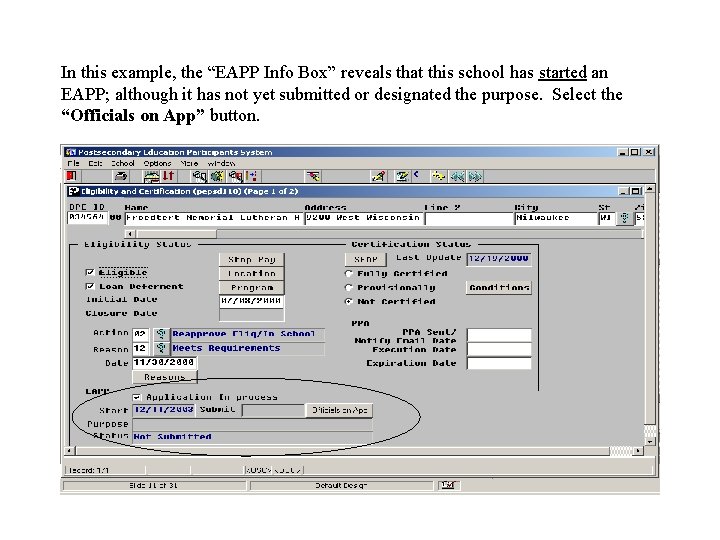This screenshot has width=720, height=540.
Task: Click the school Name field
Action: click(214, 218)
